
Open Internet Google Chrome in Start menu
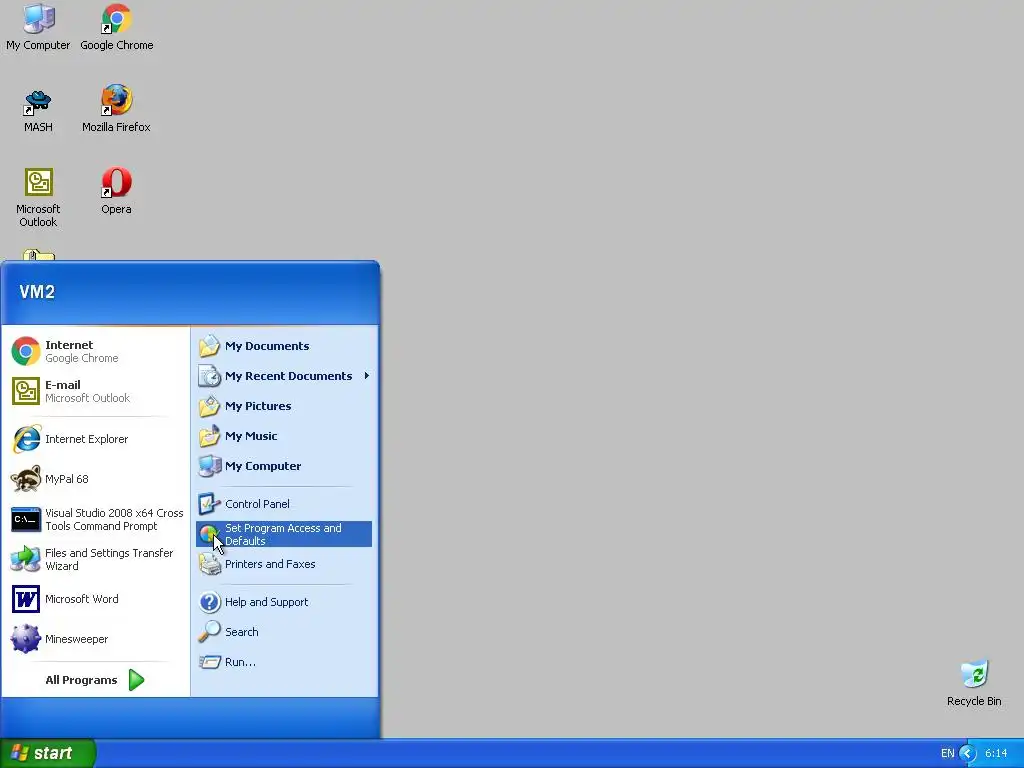(x=95, y=351)
